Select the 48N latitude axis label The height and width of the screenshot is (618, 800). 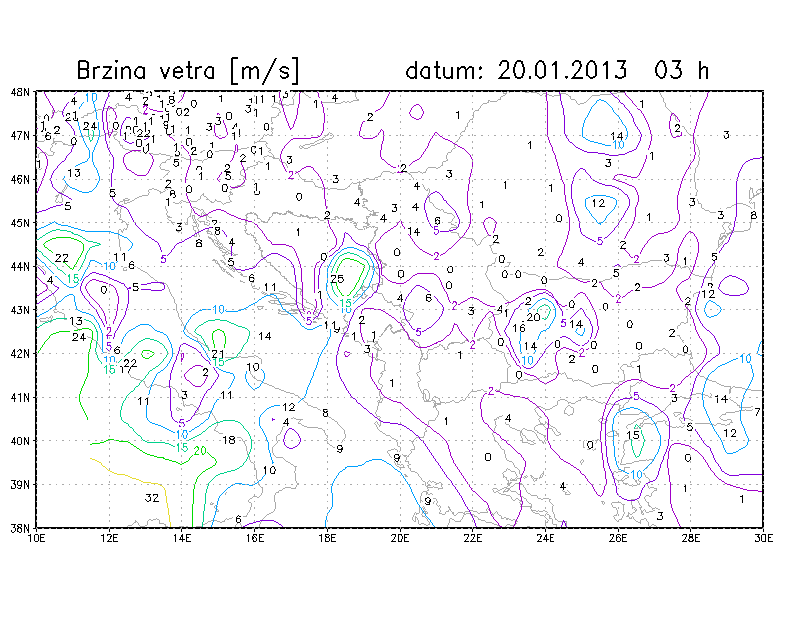click(19, 92)
